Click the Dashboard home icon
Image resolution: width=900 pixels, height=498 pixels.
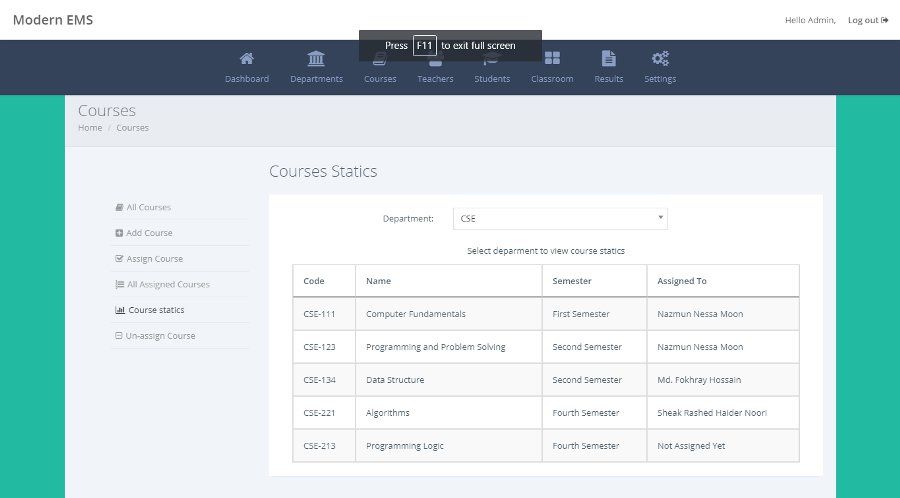(246, 58)
